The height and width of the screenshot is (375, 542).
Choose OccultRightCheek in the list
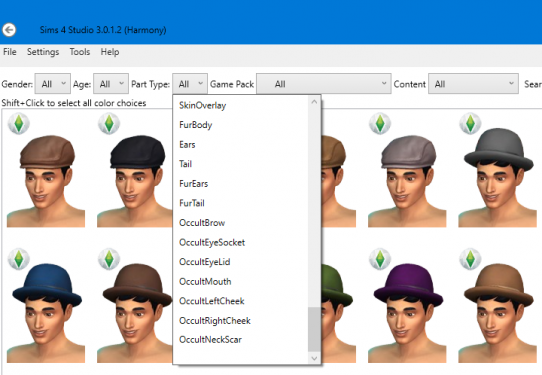pos(240,320)
